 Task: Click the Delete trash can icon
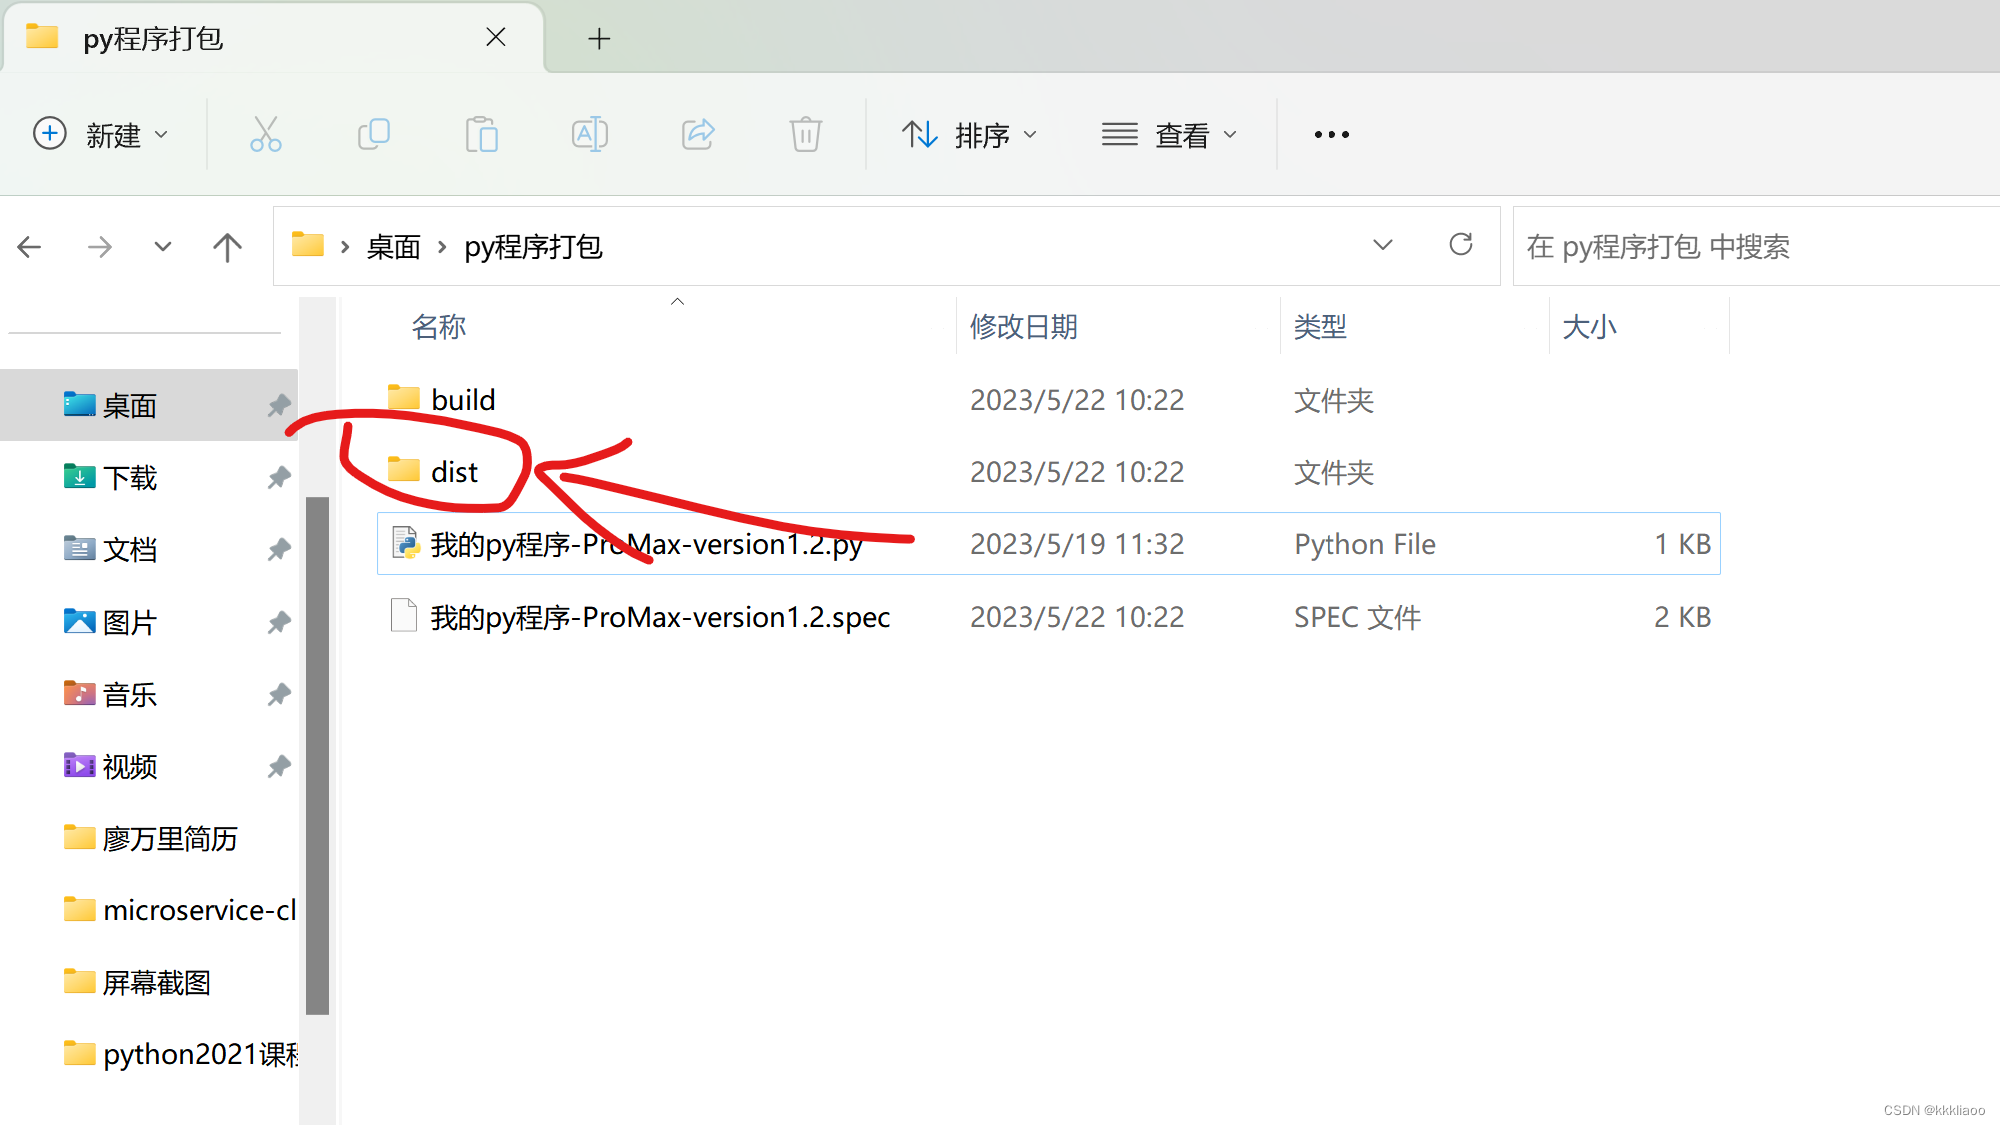805,134
